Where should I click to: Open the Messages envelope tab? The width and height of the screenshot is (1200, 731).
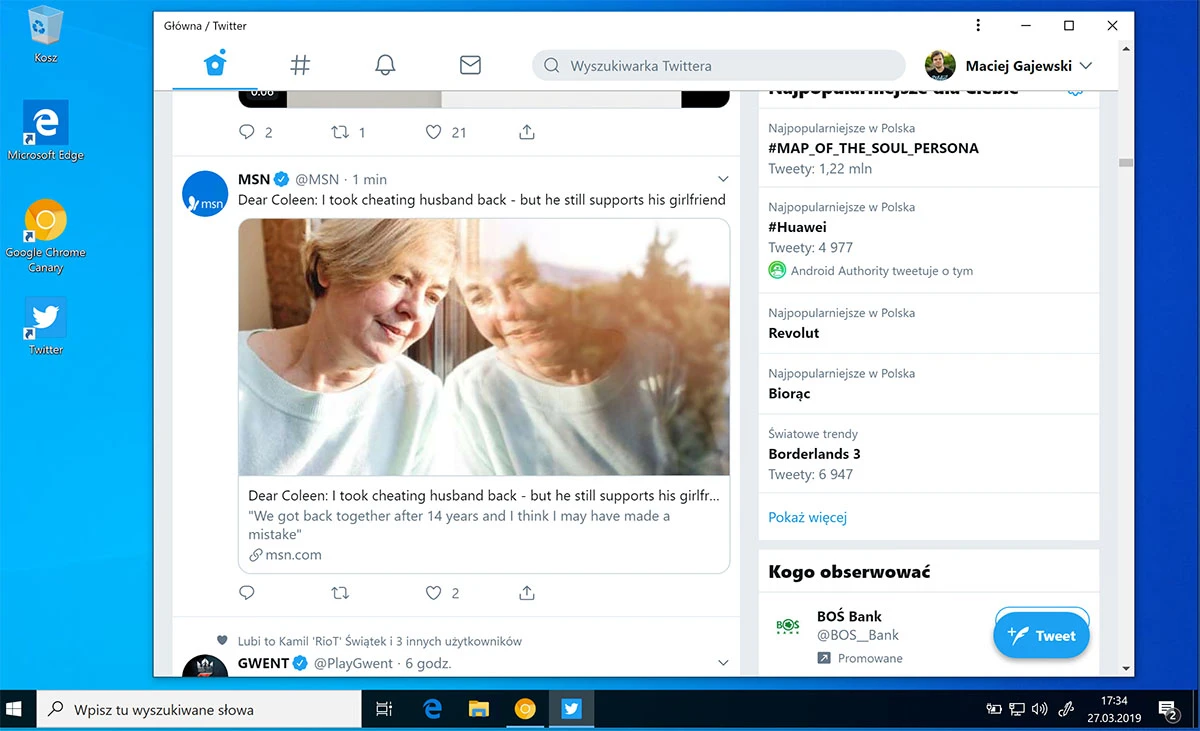(x=470, y=65)
